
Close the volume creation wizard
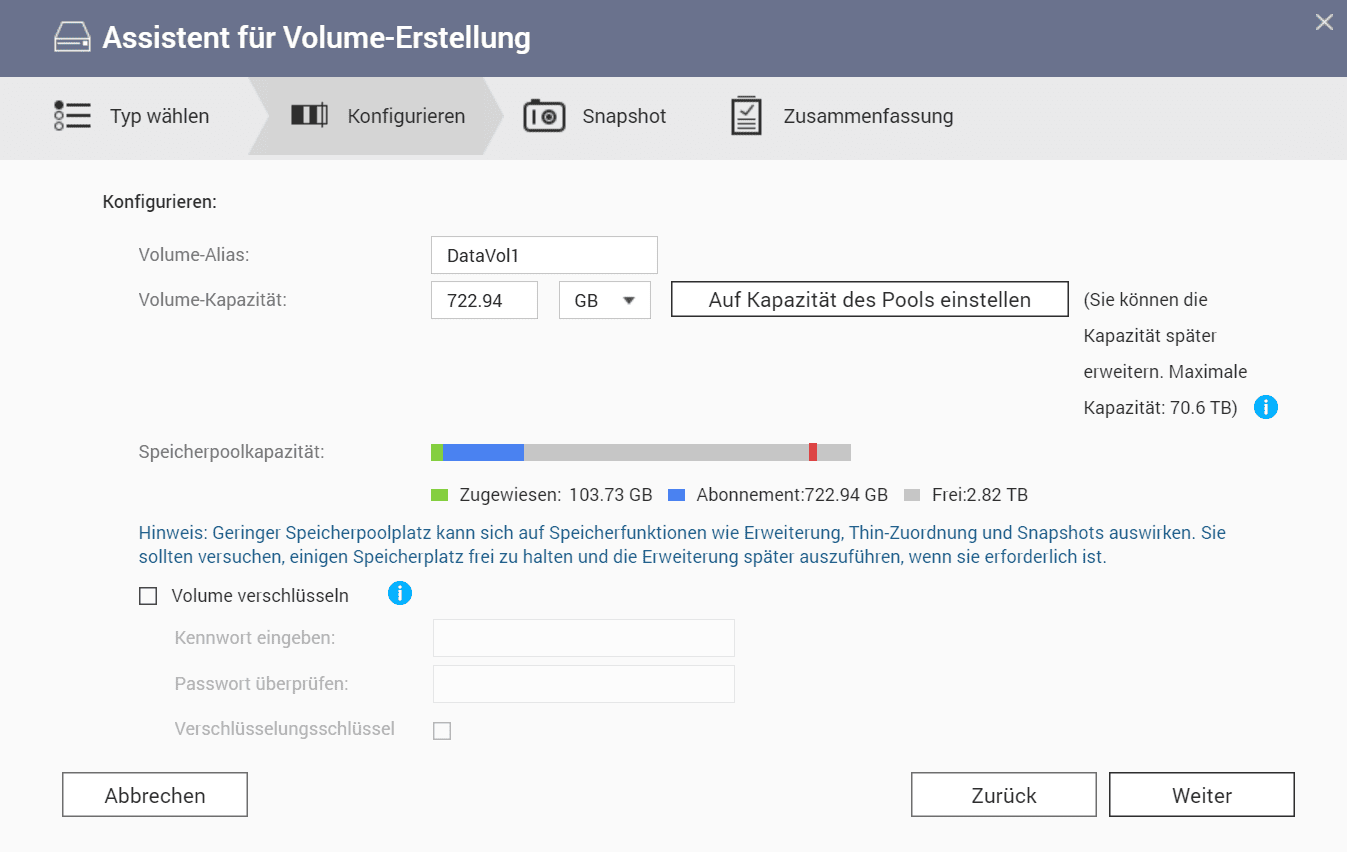coord(1324,22)
